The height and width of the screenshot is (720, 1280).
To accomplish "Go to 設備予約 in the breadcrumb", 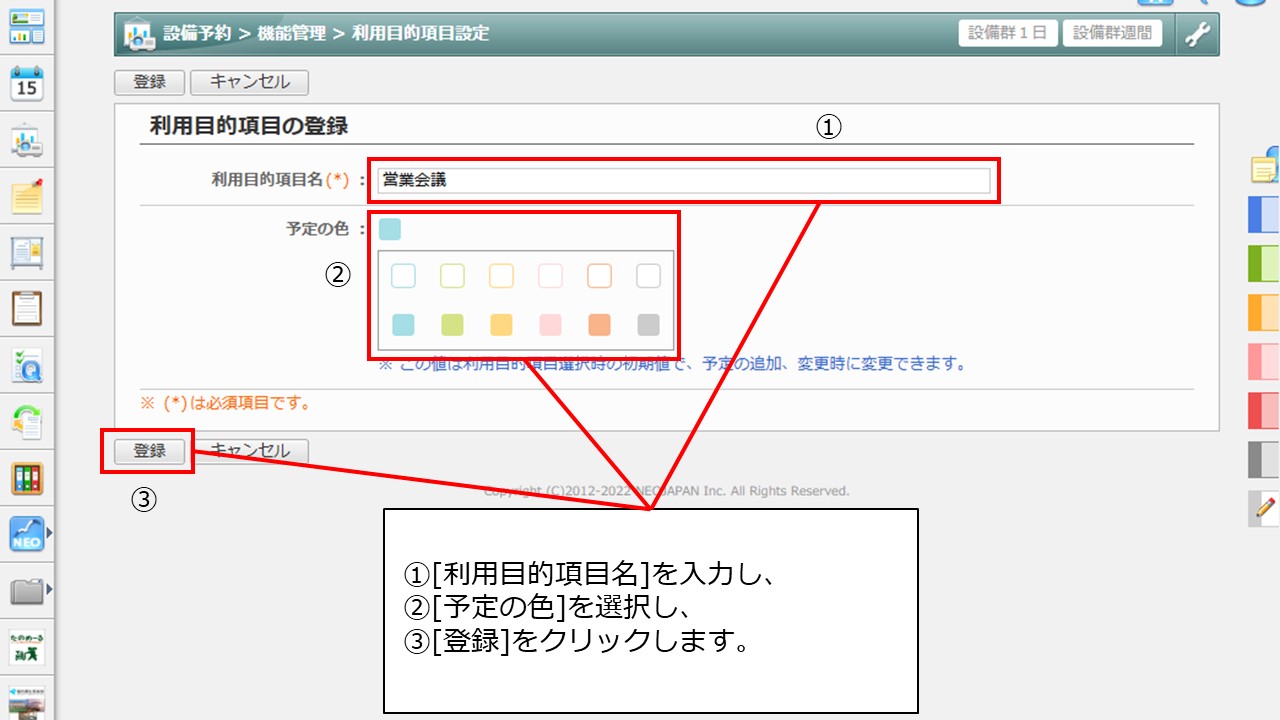I will (197, 34).
